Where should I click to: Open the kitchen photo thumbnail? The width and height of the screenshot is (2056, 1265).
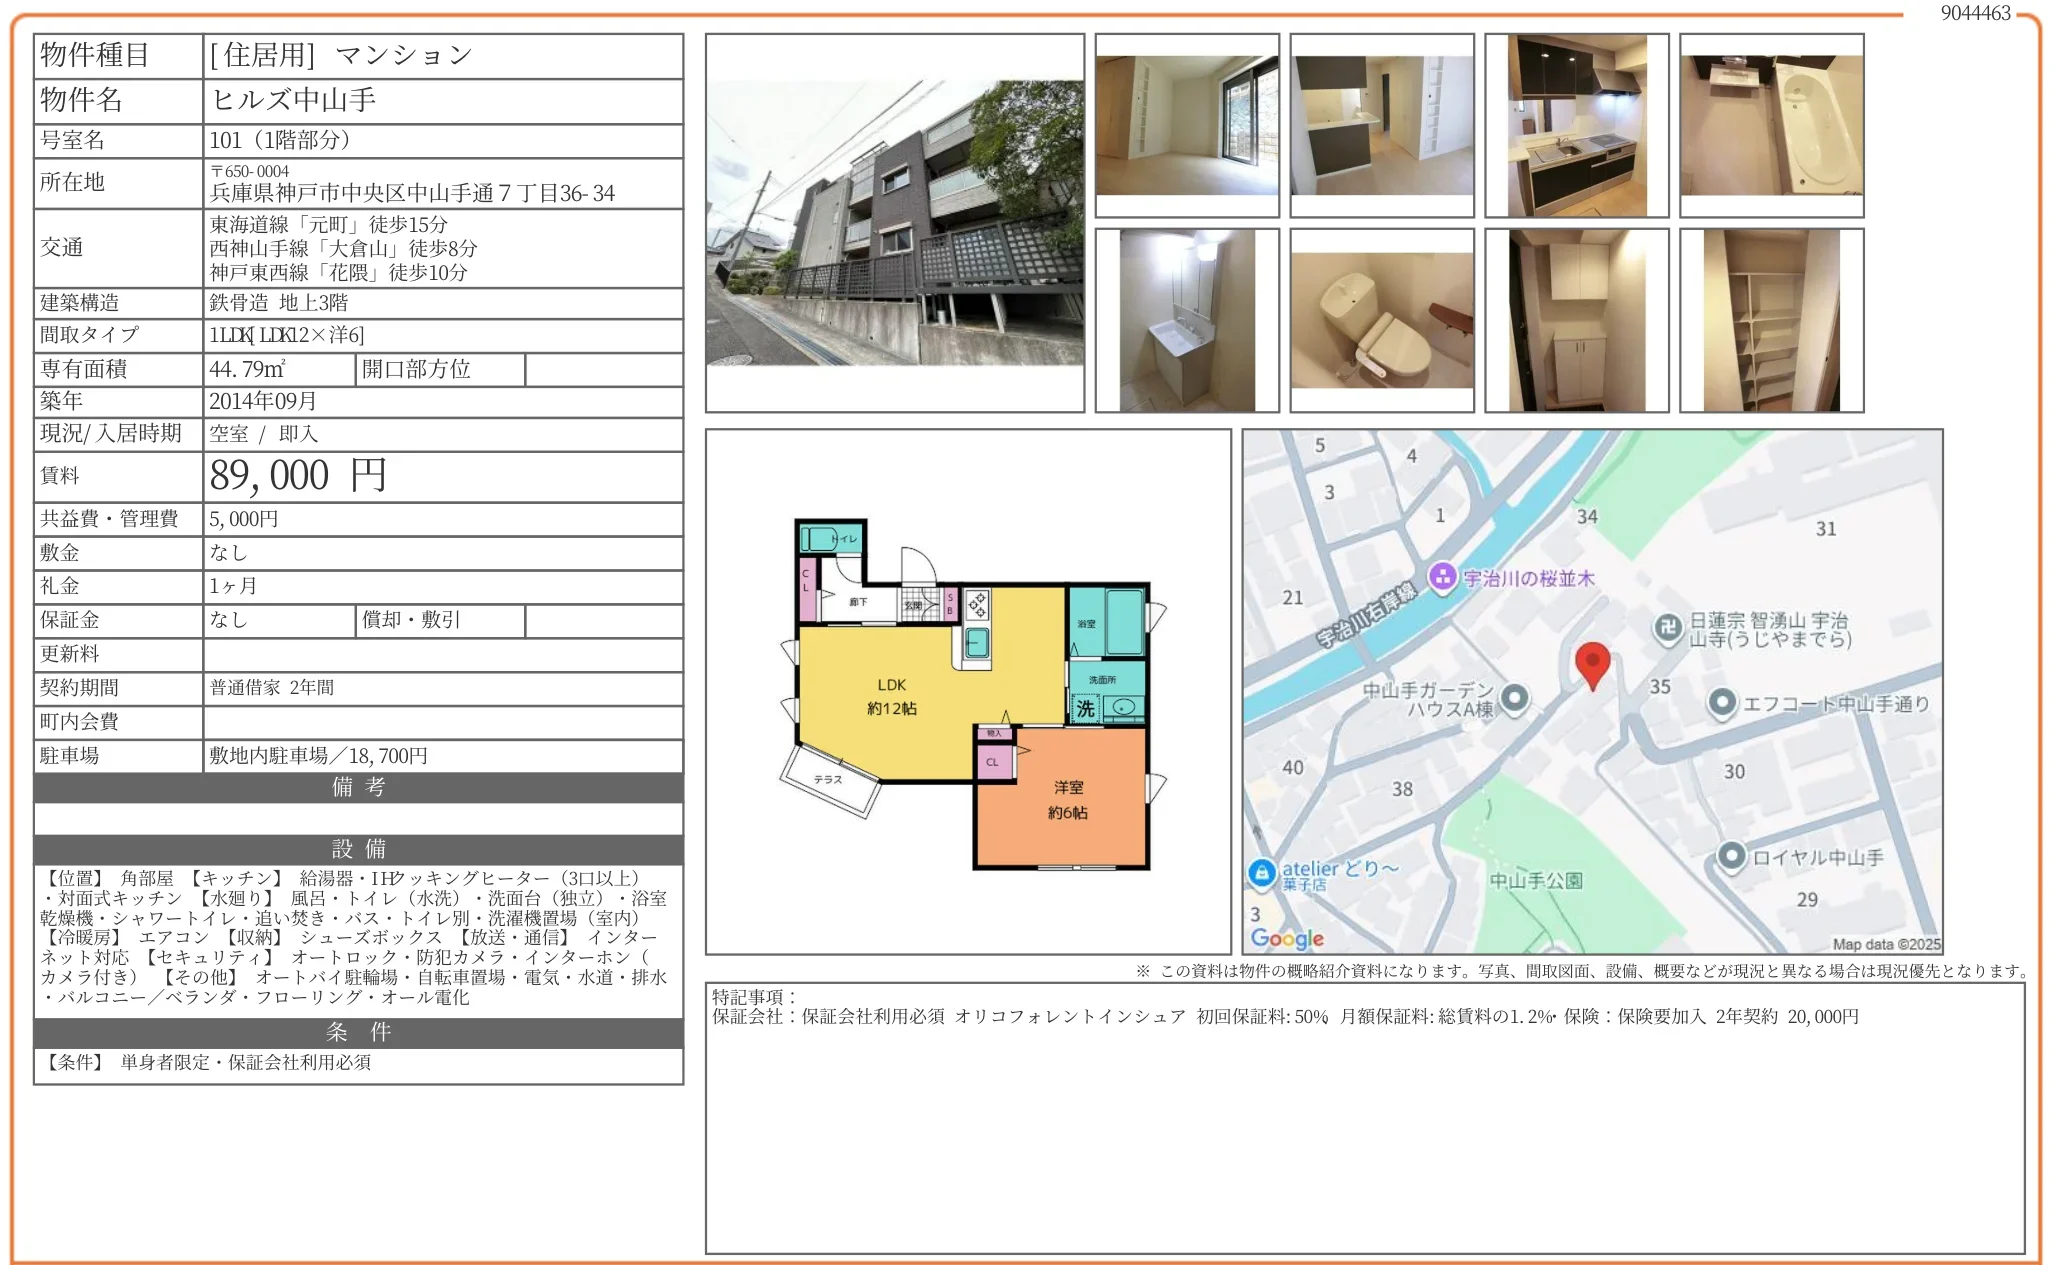pos(1576,125)
